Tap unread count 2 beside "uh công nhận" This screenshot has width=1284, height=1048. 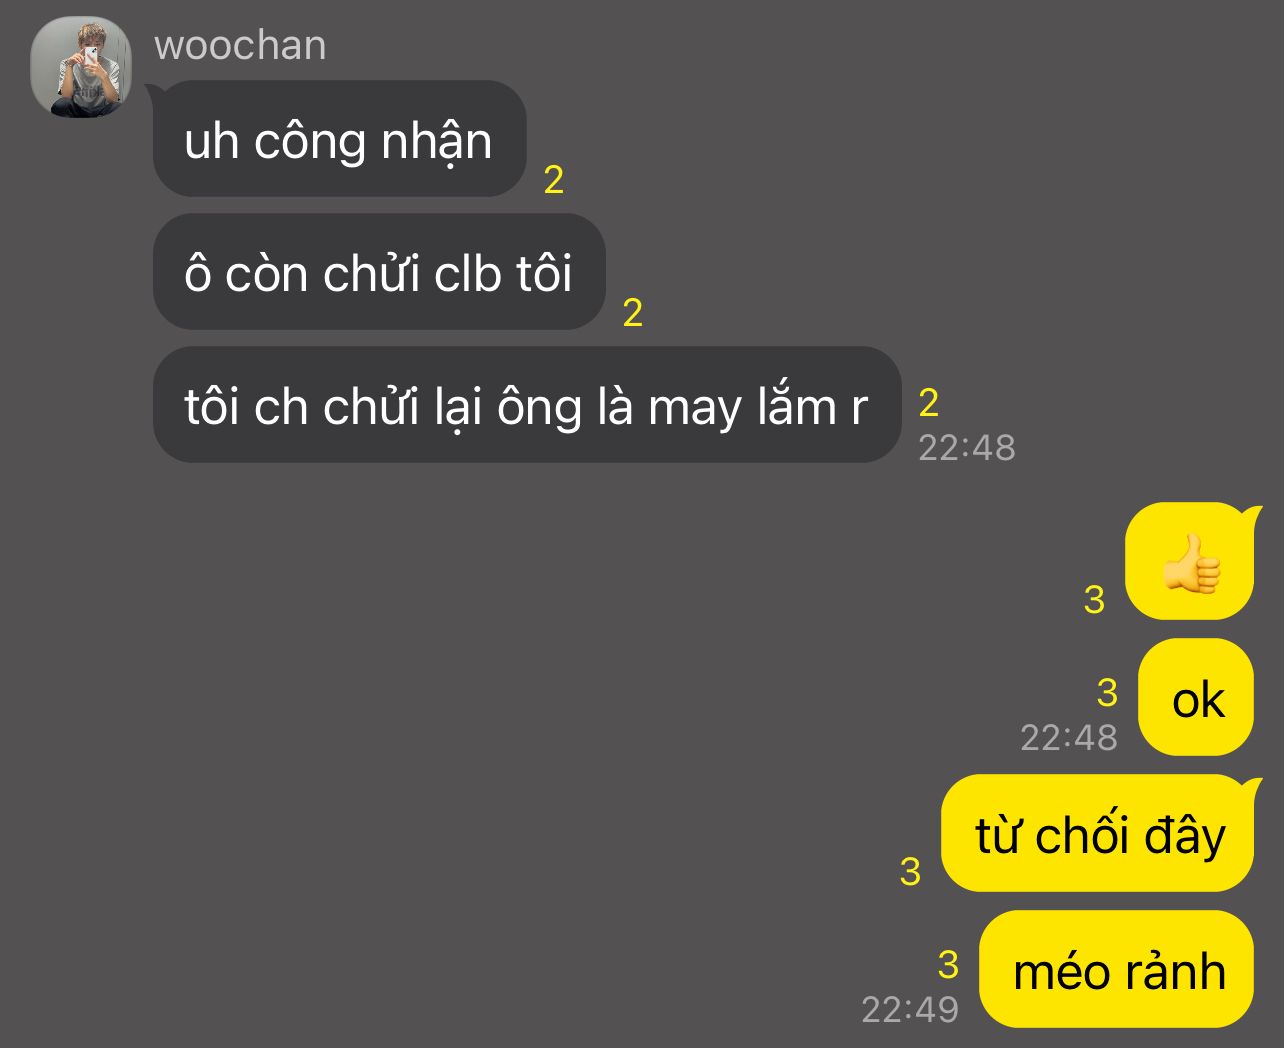554,180
